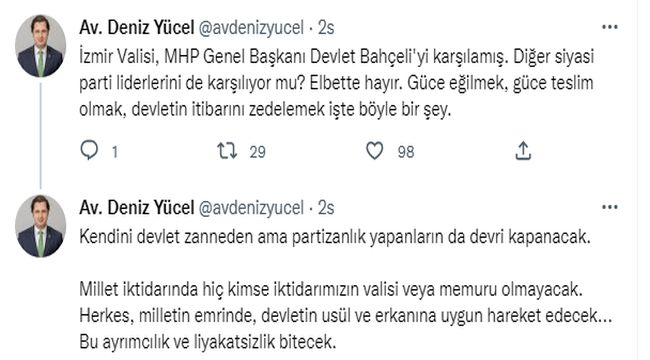Viewport: 650px width, 360px height.
Task: Like the first tweet with heart icon
Action: (x=375, y=151)
